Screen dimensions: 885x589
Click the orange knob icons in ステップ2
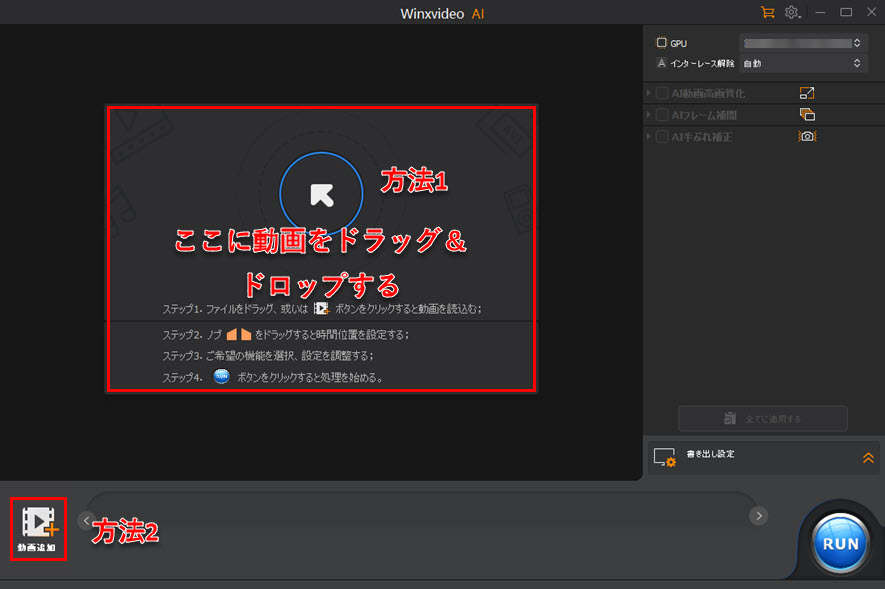239,335
